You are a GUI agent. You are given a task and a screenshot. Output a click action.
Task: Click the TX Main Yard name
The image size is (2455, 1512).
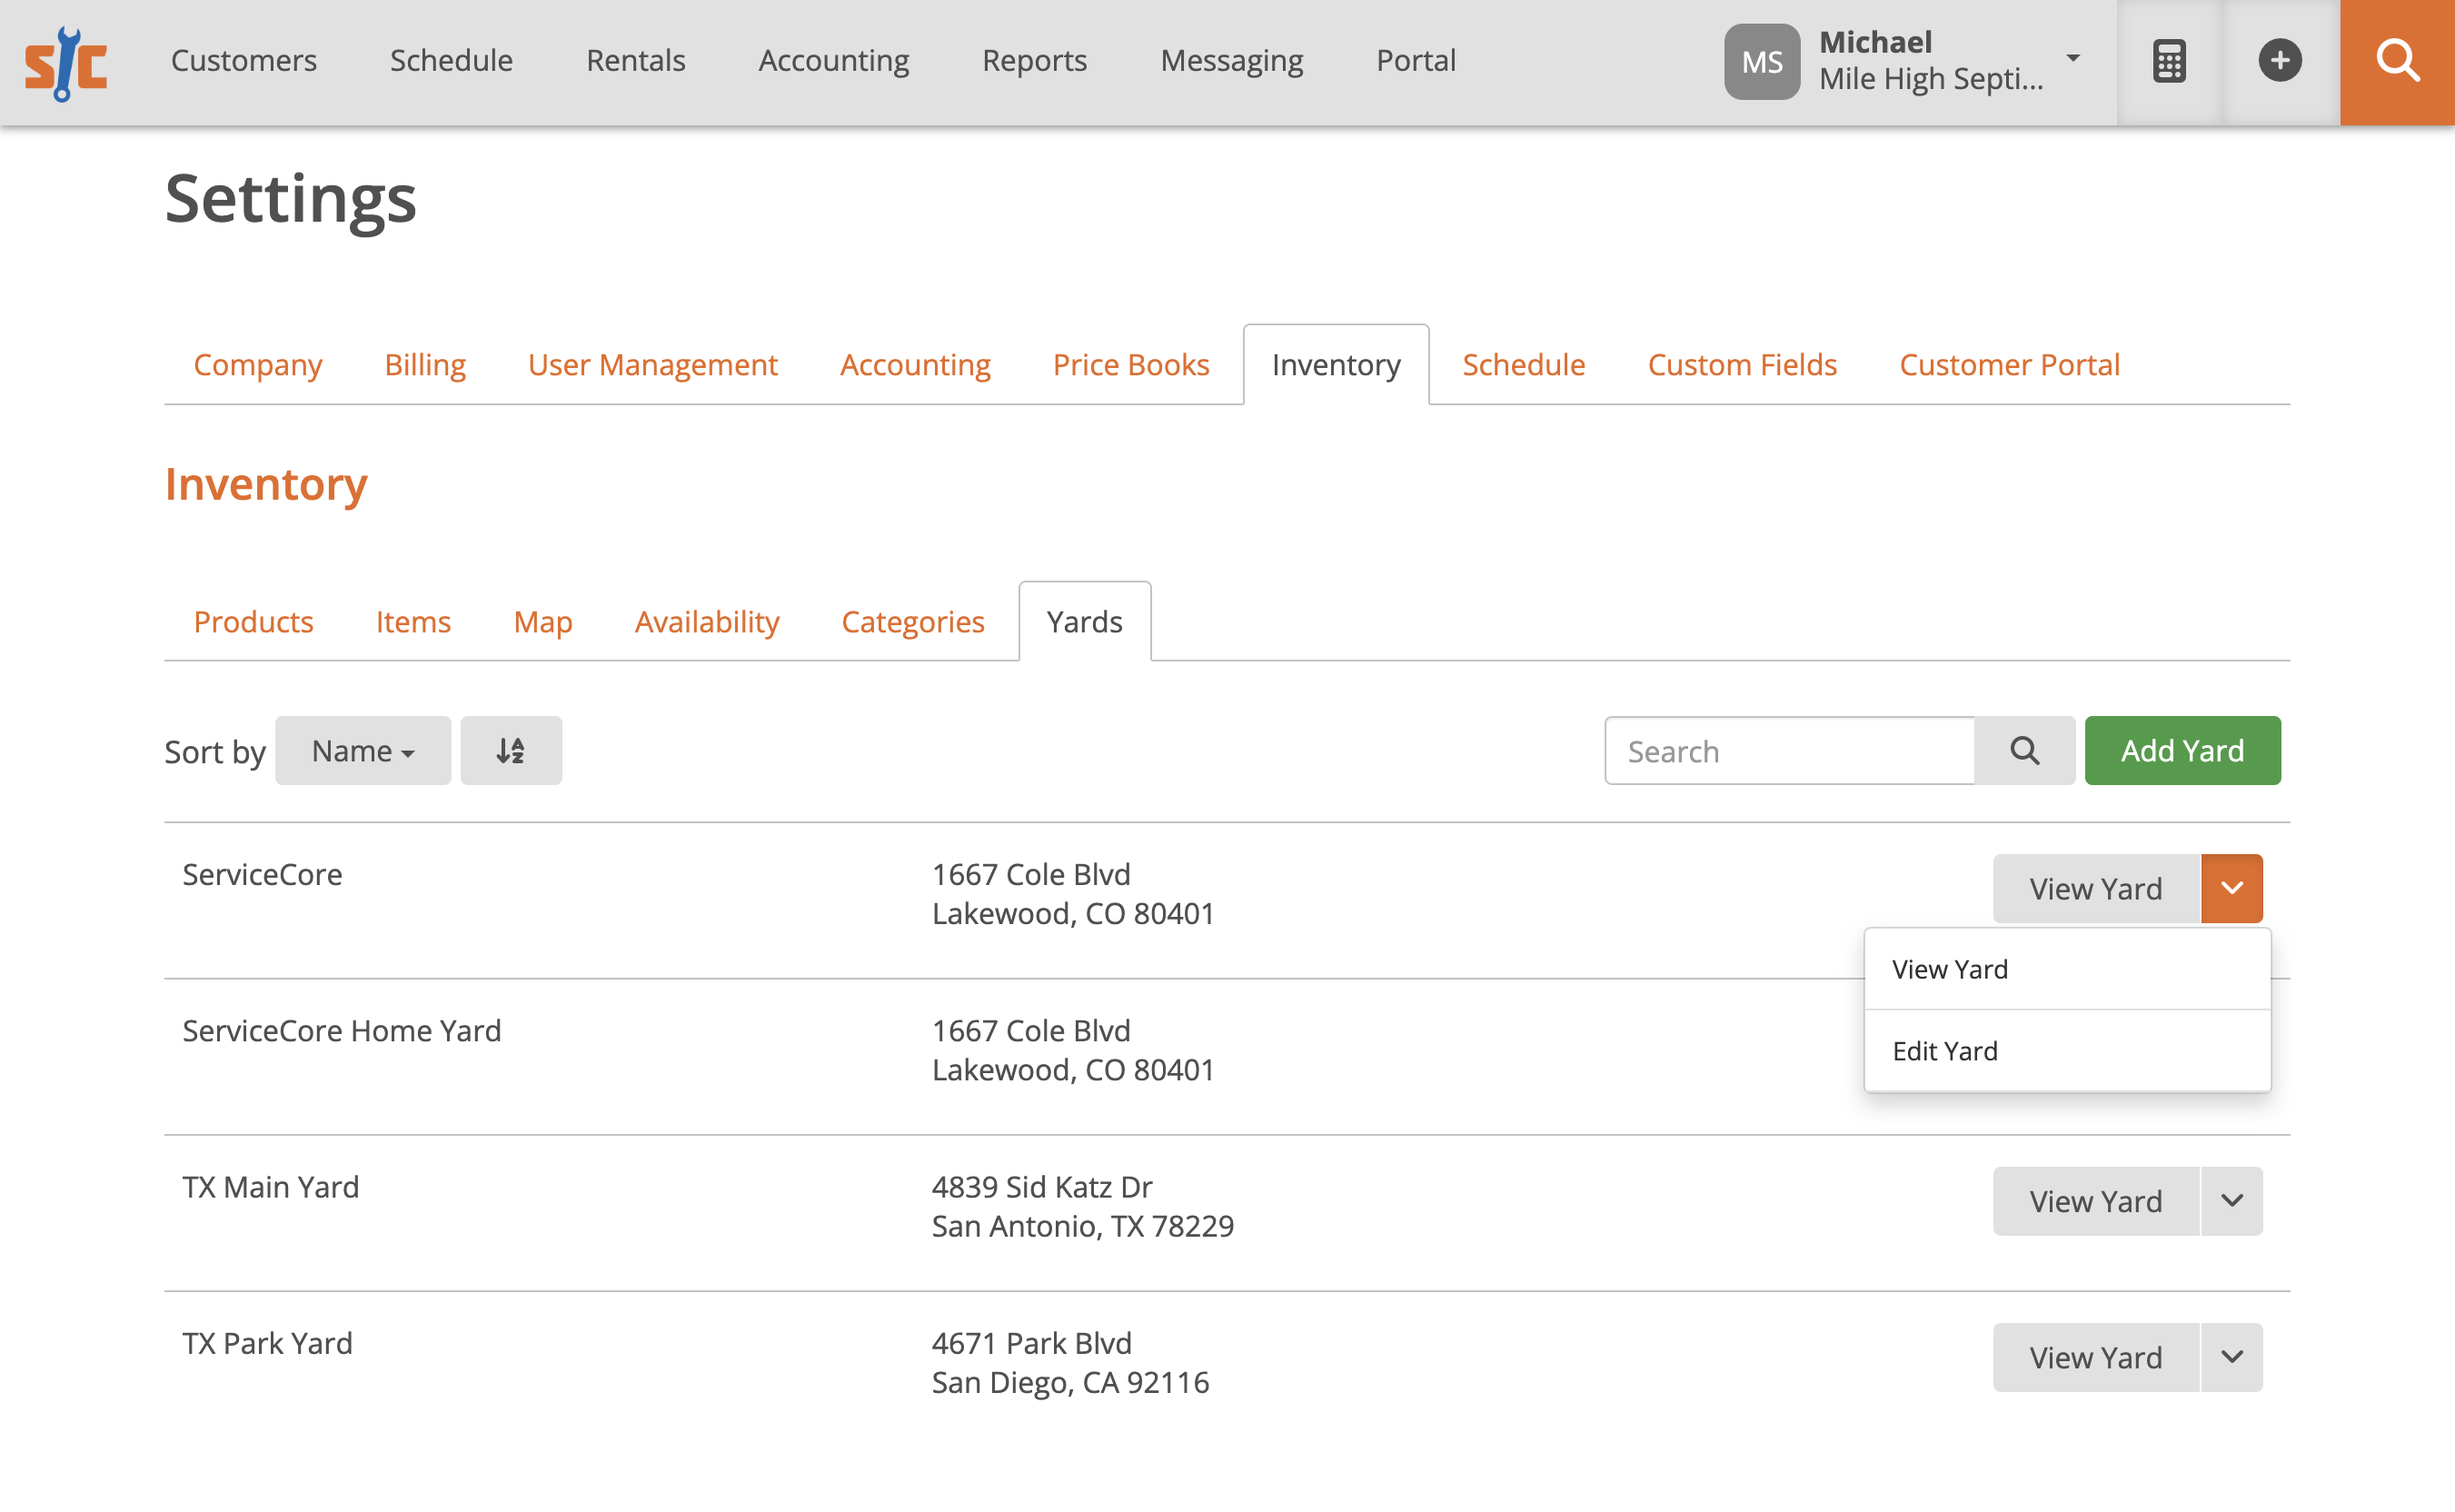[x=271, y=1187]
